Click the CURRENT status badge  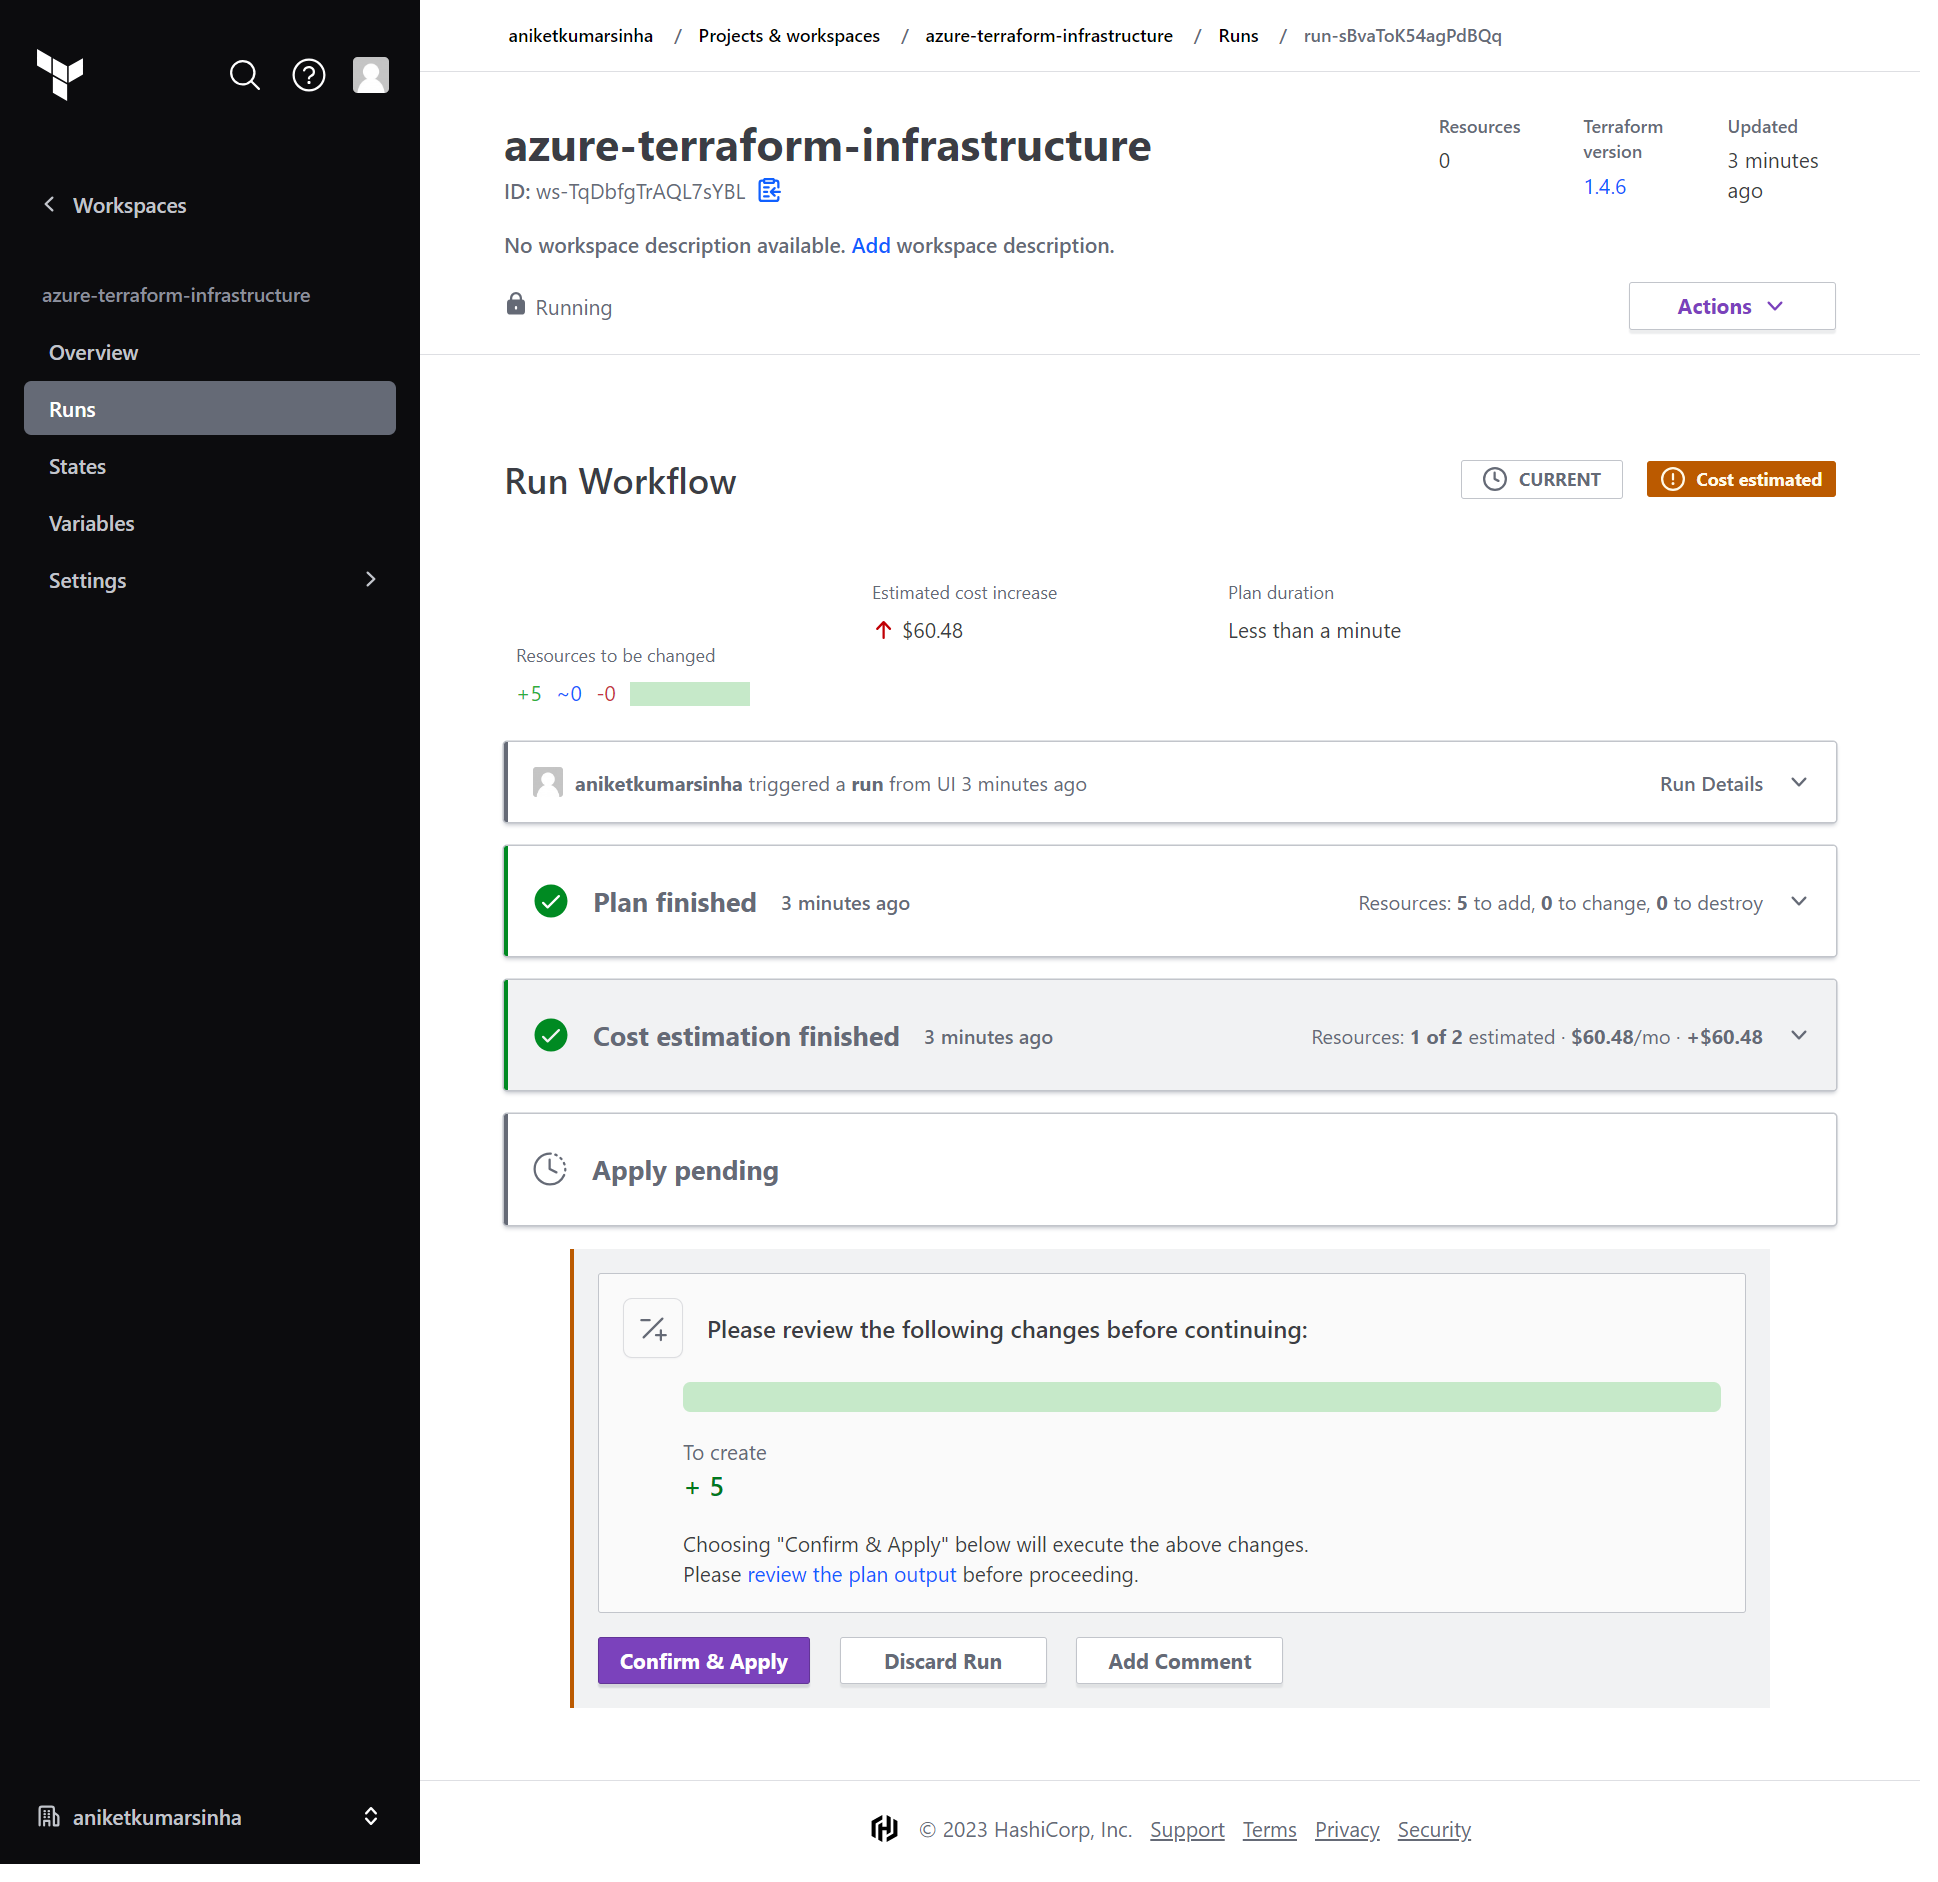pos(1542,479)
